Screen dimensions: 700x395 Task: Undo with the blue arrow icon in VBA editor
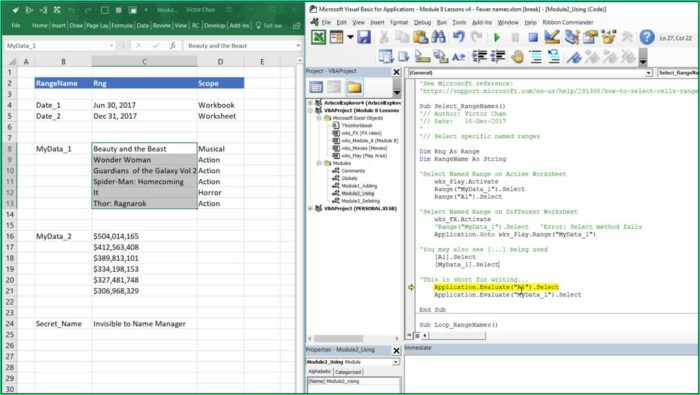pyautogui.click(x=458, y=37)
